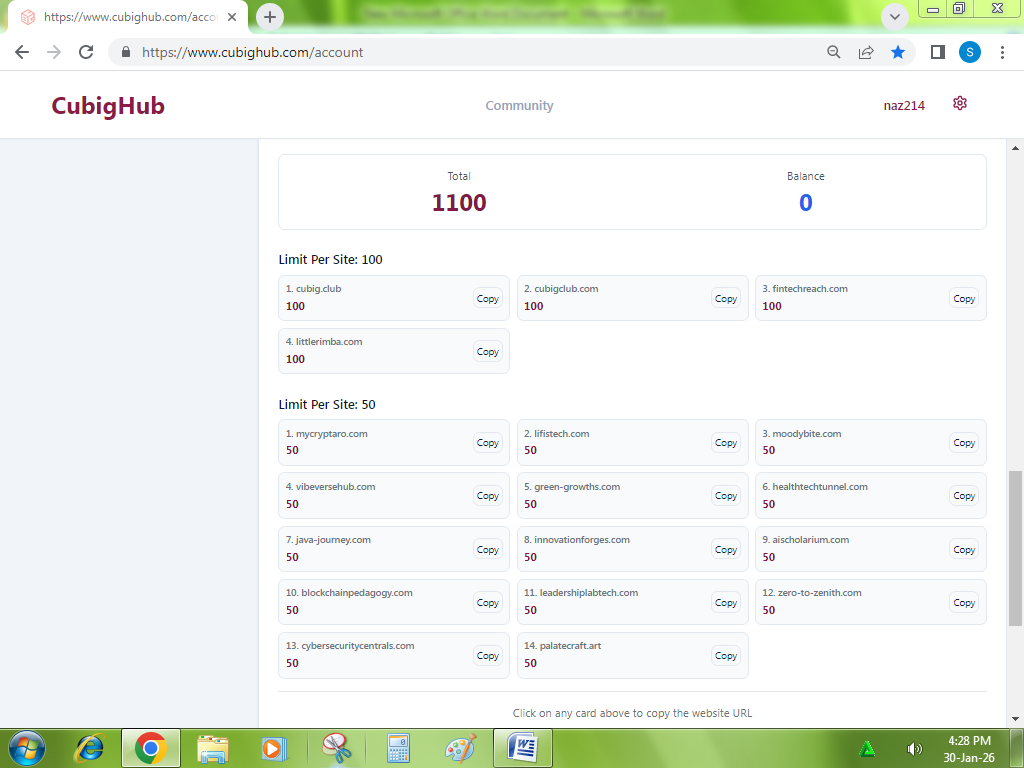Reload the page with the refresh icon
Viewport: 1024px width, 768px height.
coord(86,52)
